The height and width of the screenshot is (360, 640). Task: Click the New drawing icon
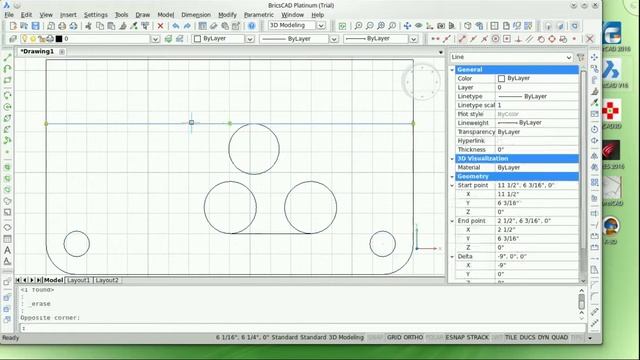(x=13, y=26)
